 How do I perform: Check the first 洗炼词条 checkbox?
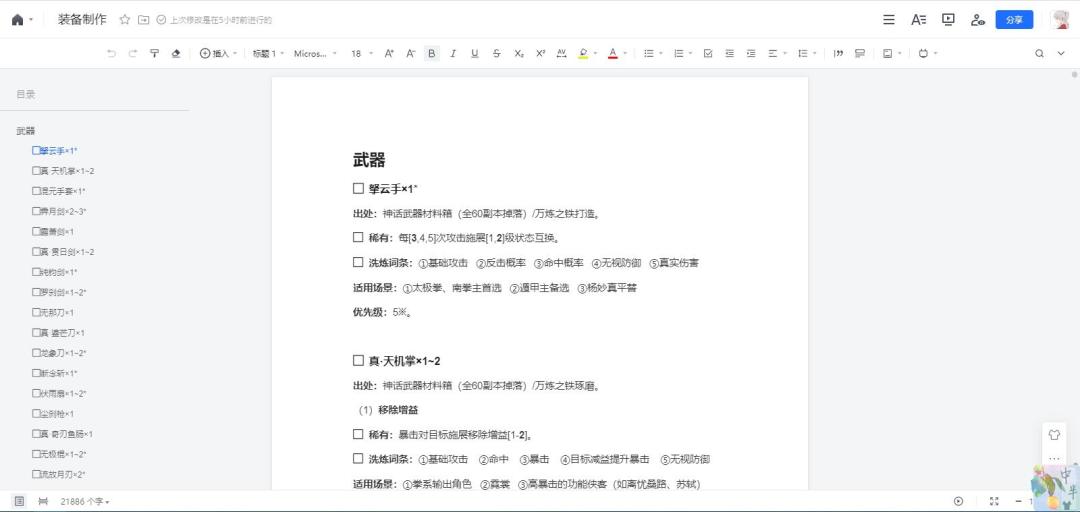(358, 263)
